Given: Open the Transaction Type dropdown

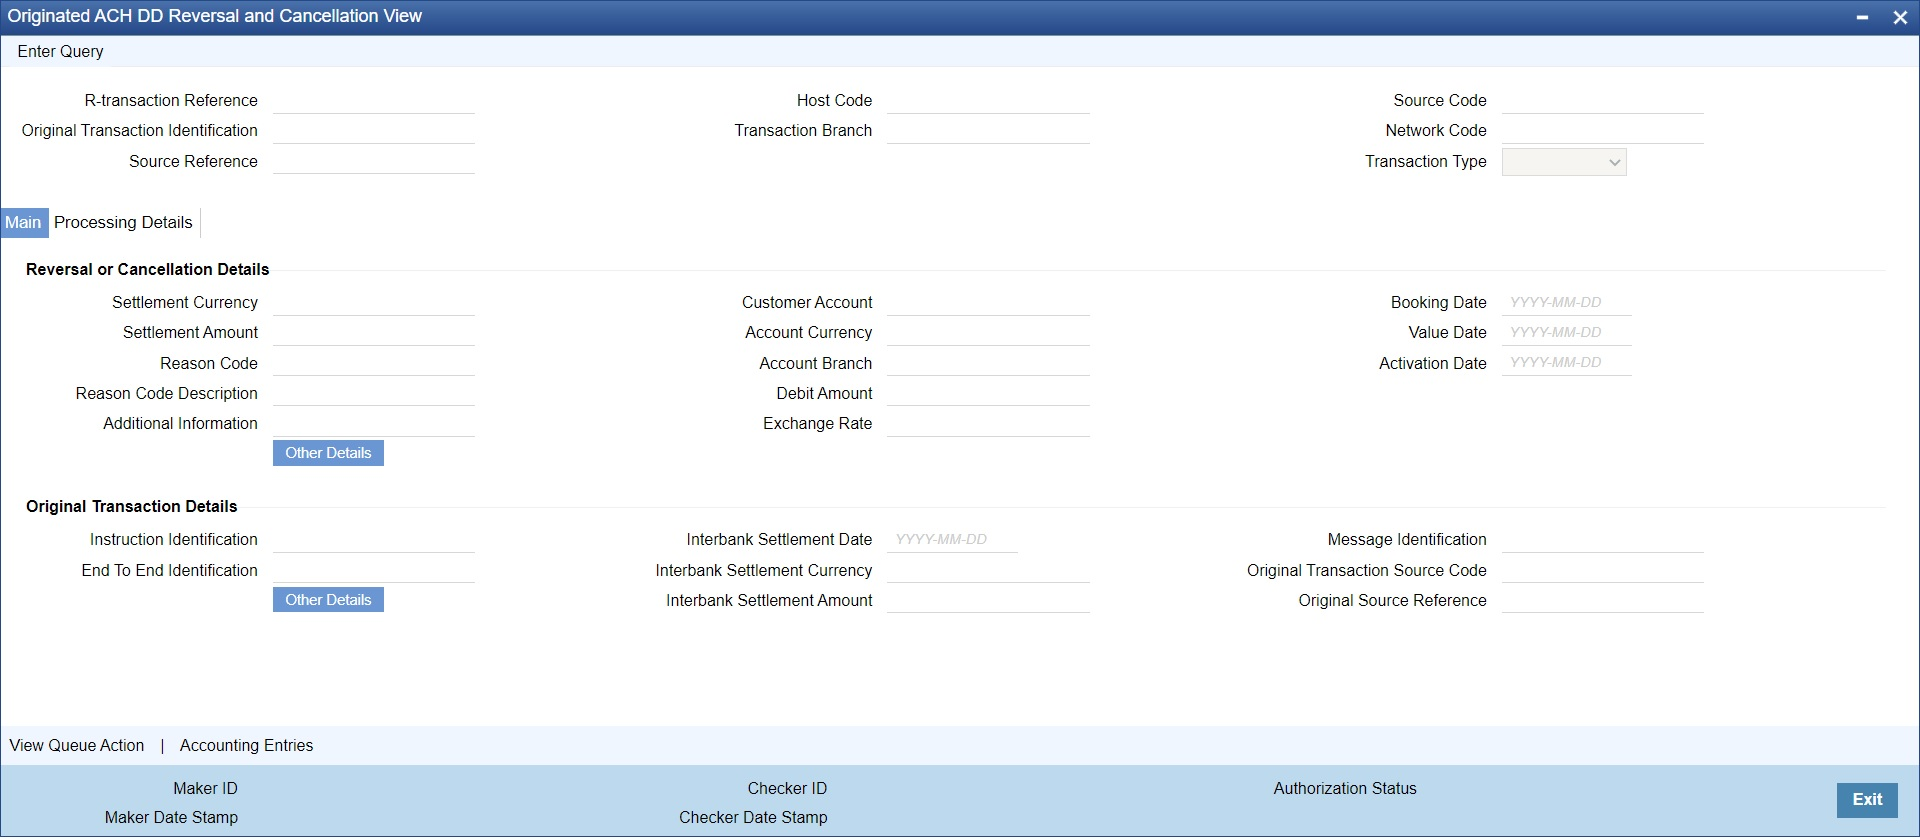Looking at the screenshot, I should [x=1564, y=162].
